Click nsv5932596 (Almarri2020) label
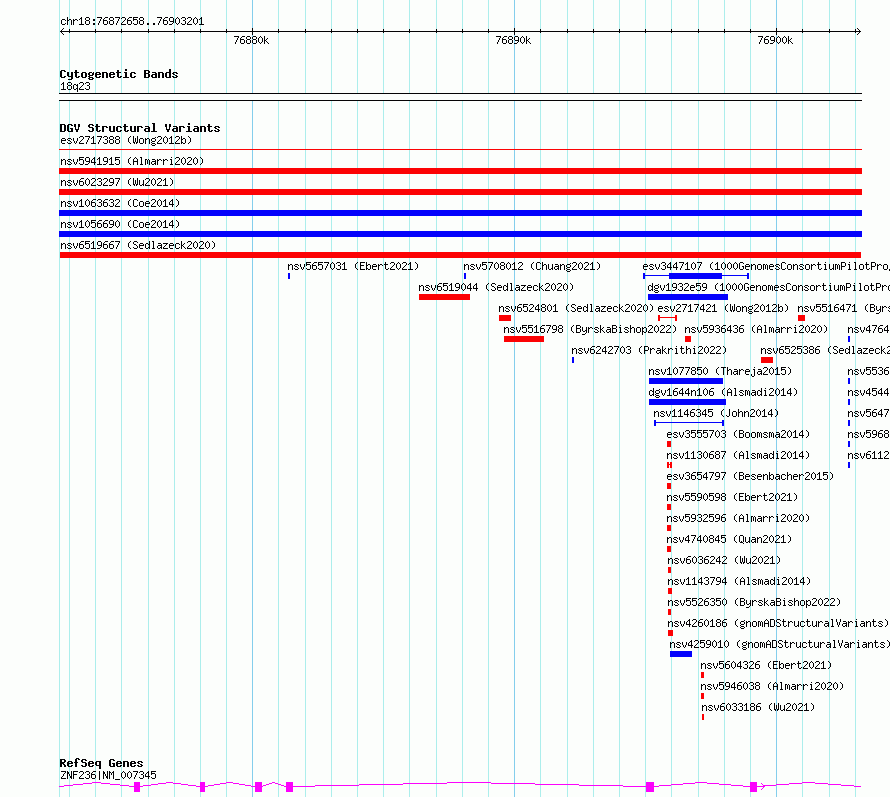890x797 pixels. click(x=738, y=518)
